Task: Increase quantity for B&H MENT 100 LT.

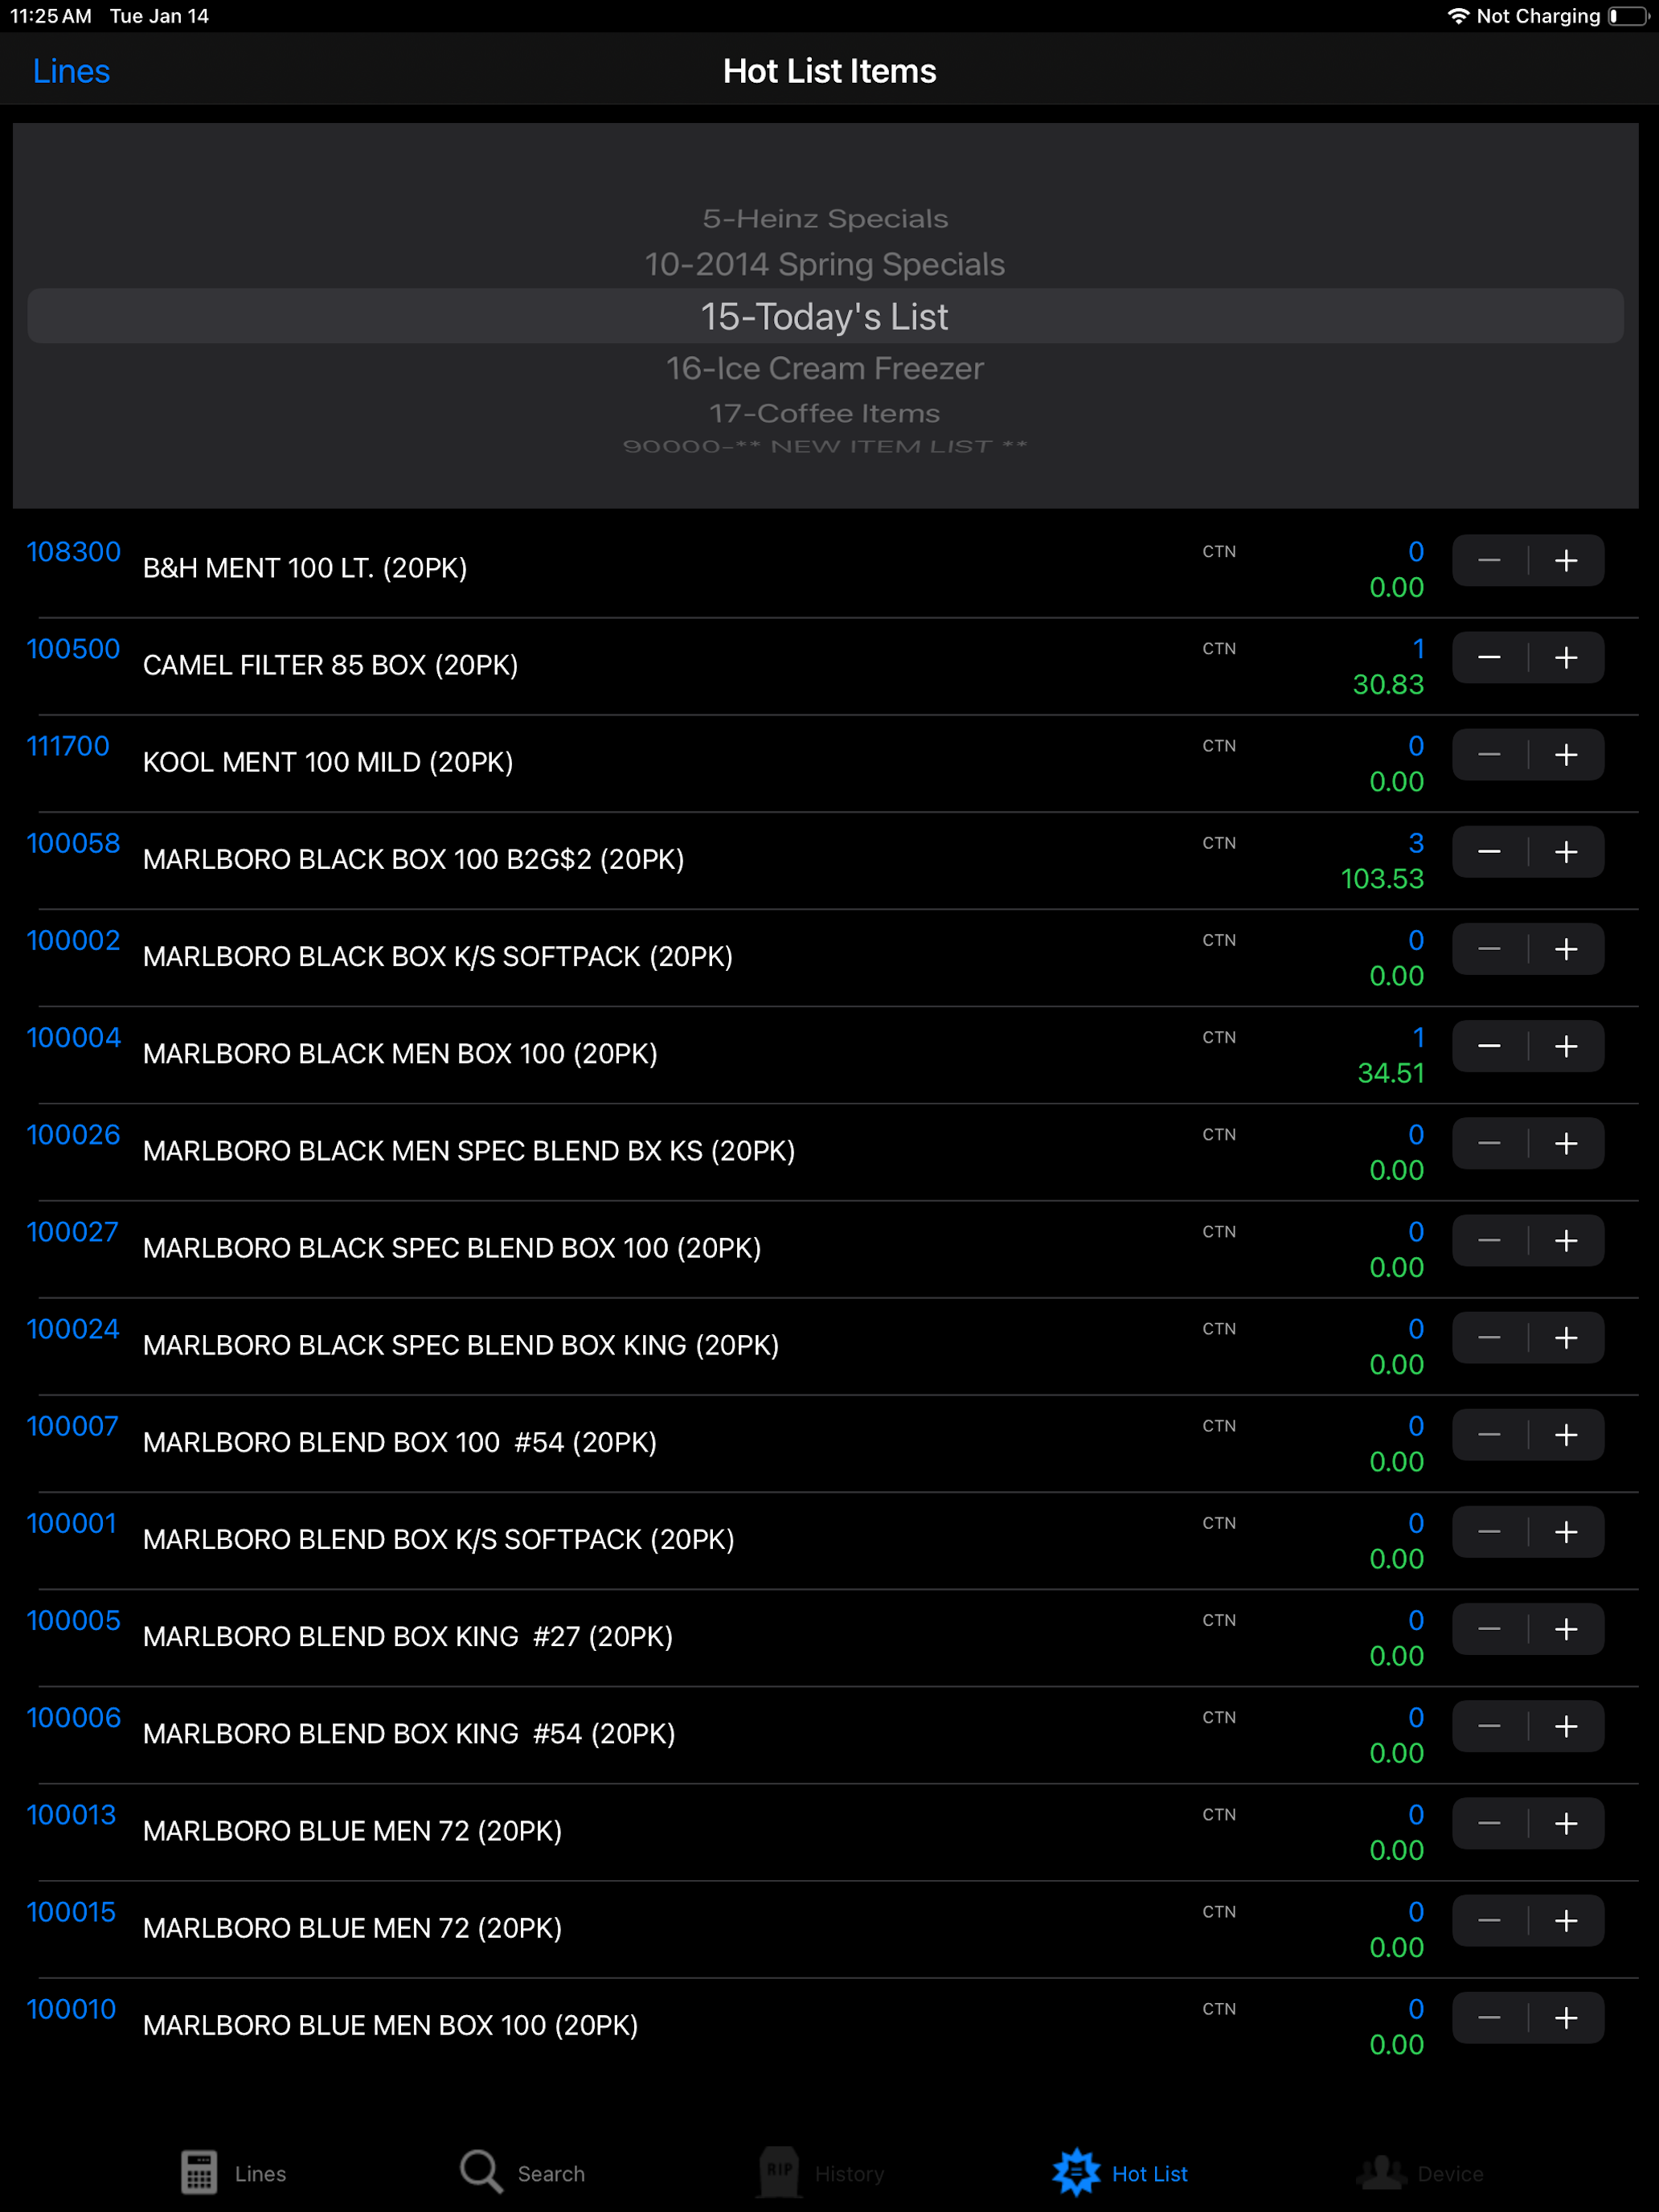Action: tap(1566, 561)
